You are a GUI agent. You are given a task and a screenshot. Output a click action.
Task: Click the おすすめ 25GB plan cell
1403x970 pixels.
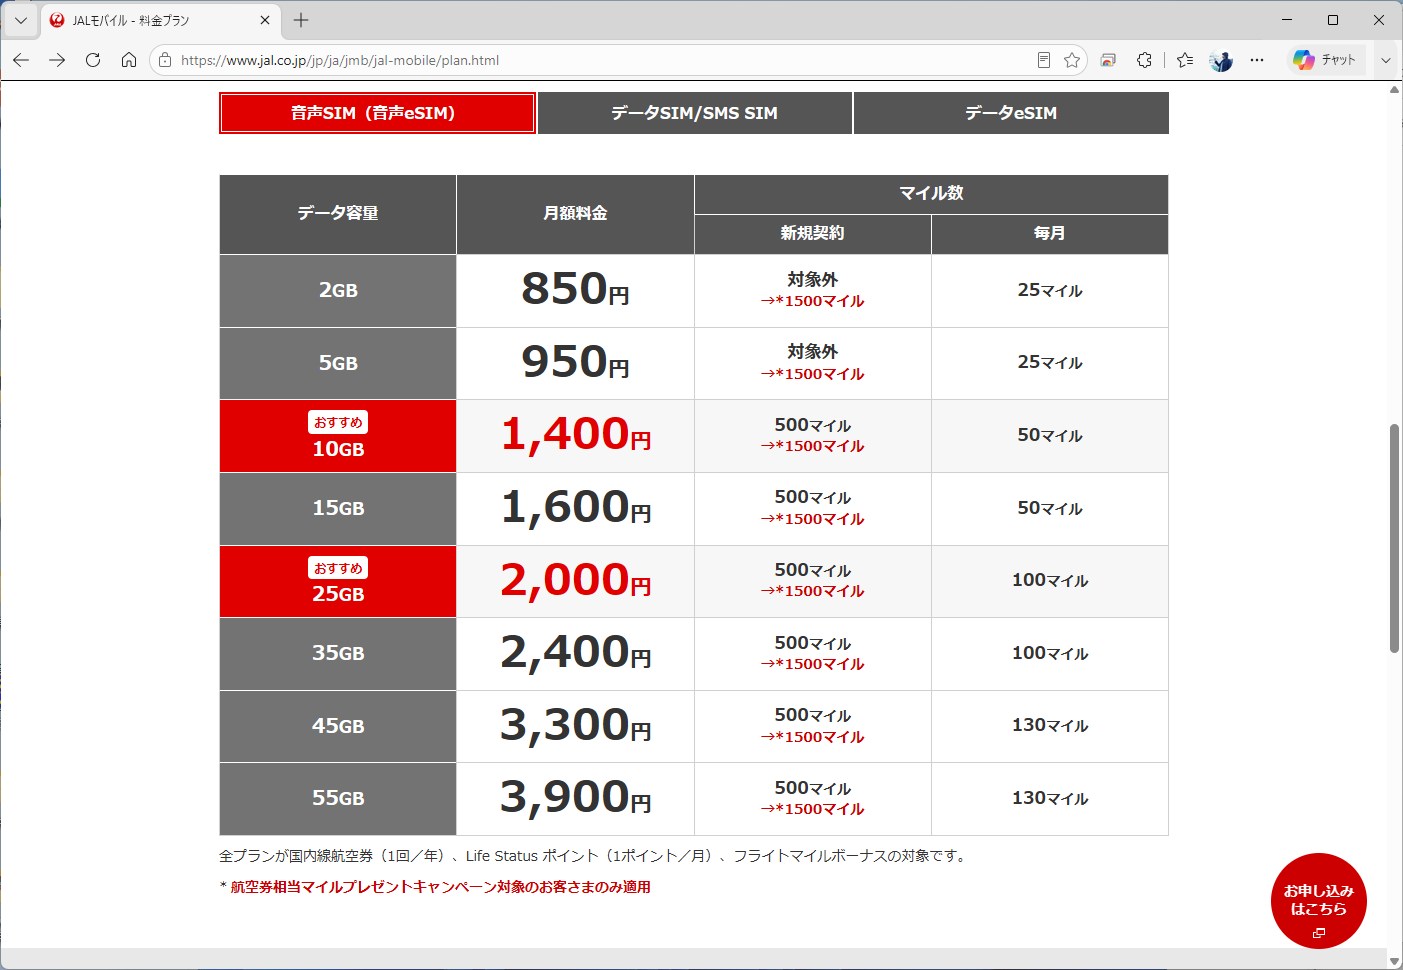(338, 581)
